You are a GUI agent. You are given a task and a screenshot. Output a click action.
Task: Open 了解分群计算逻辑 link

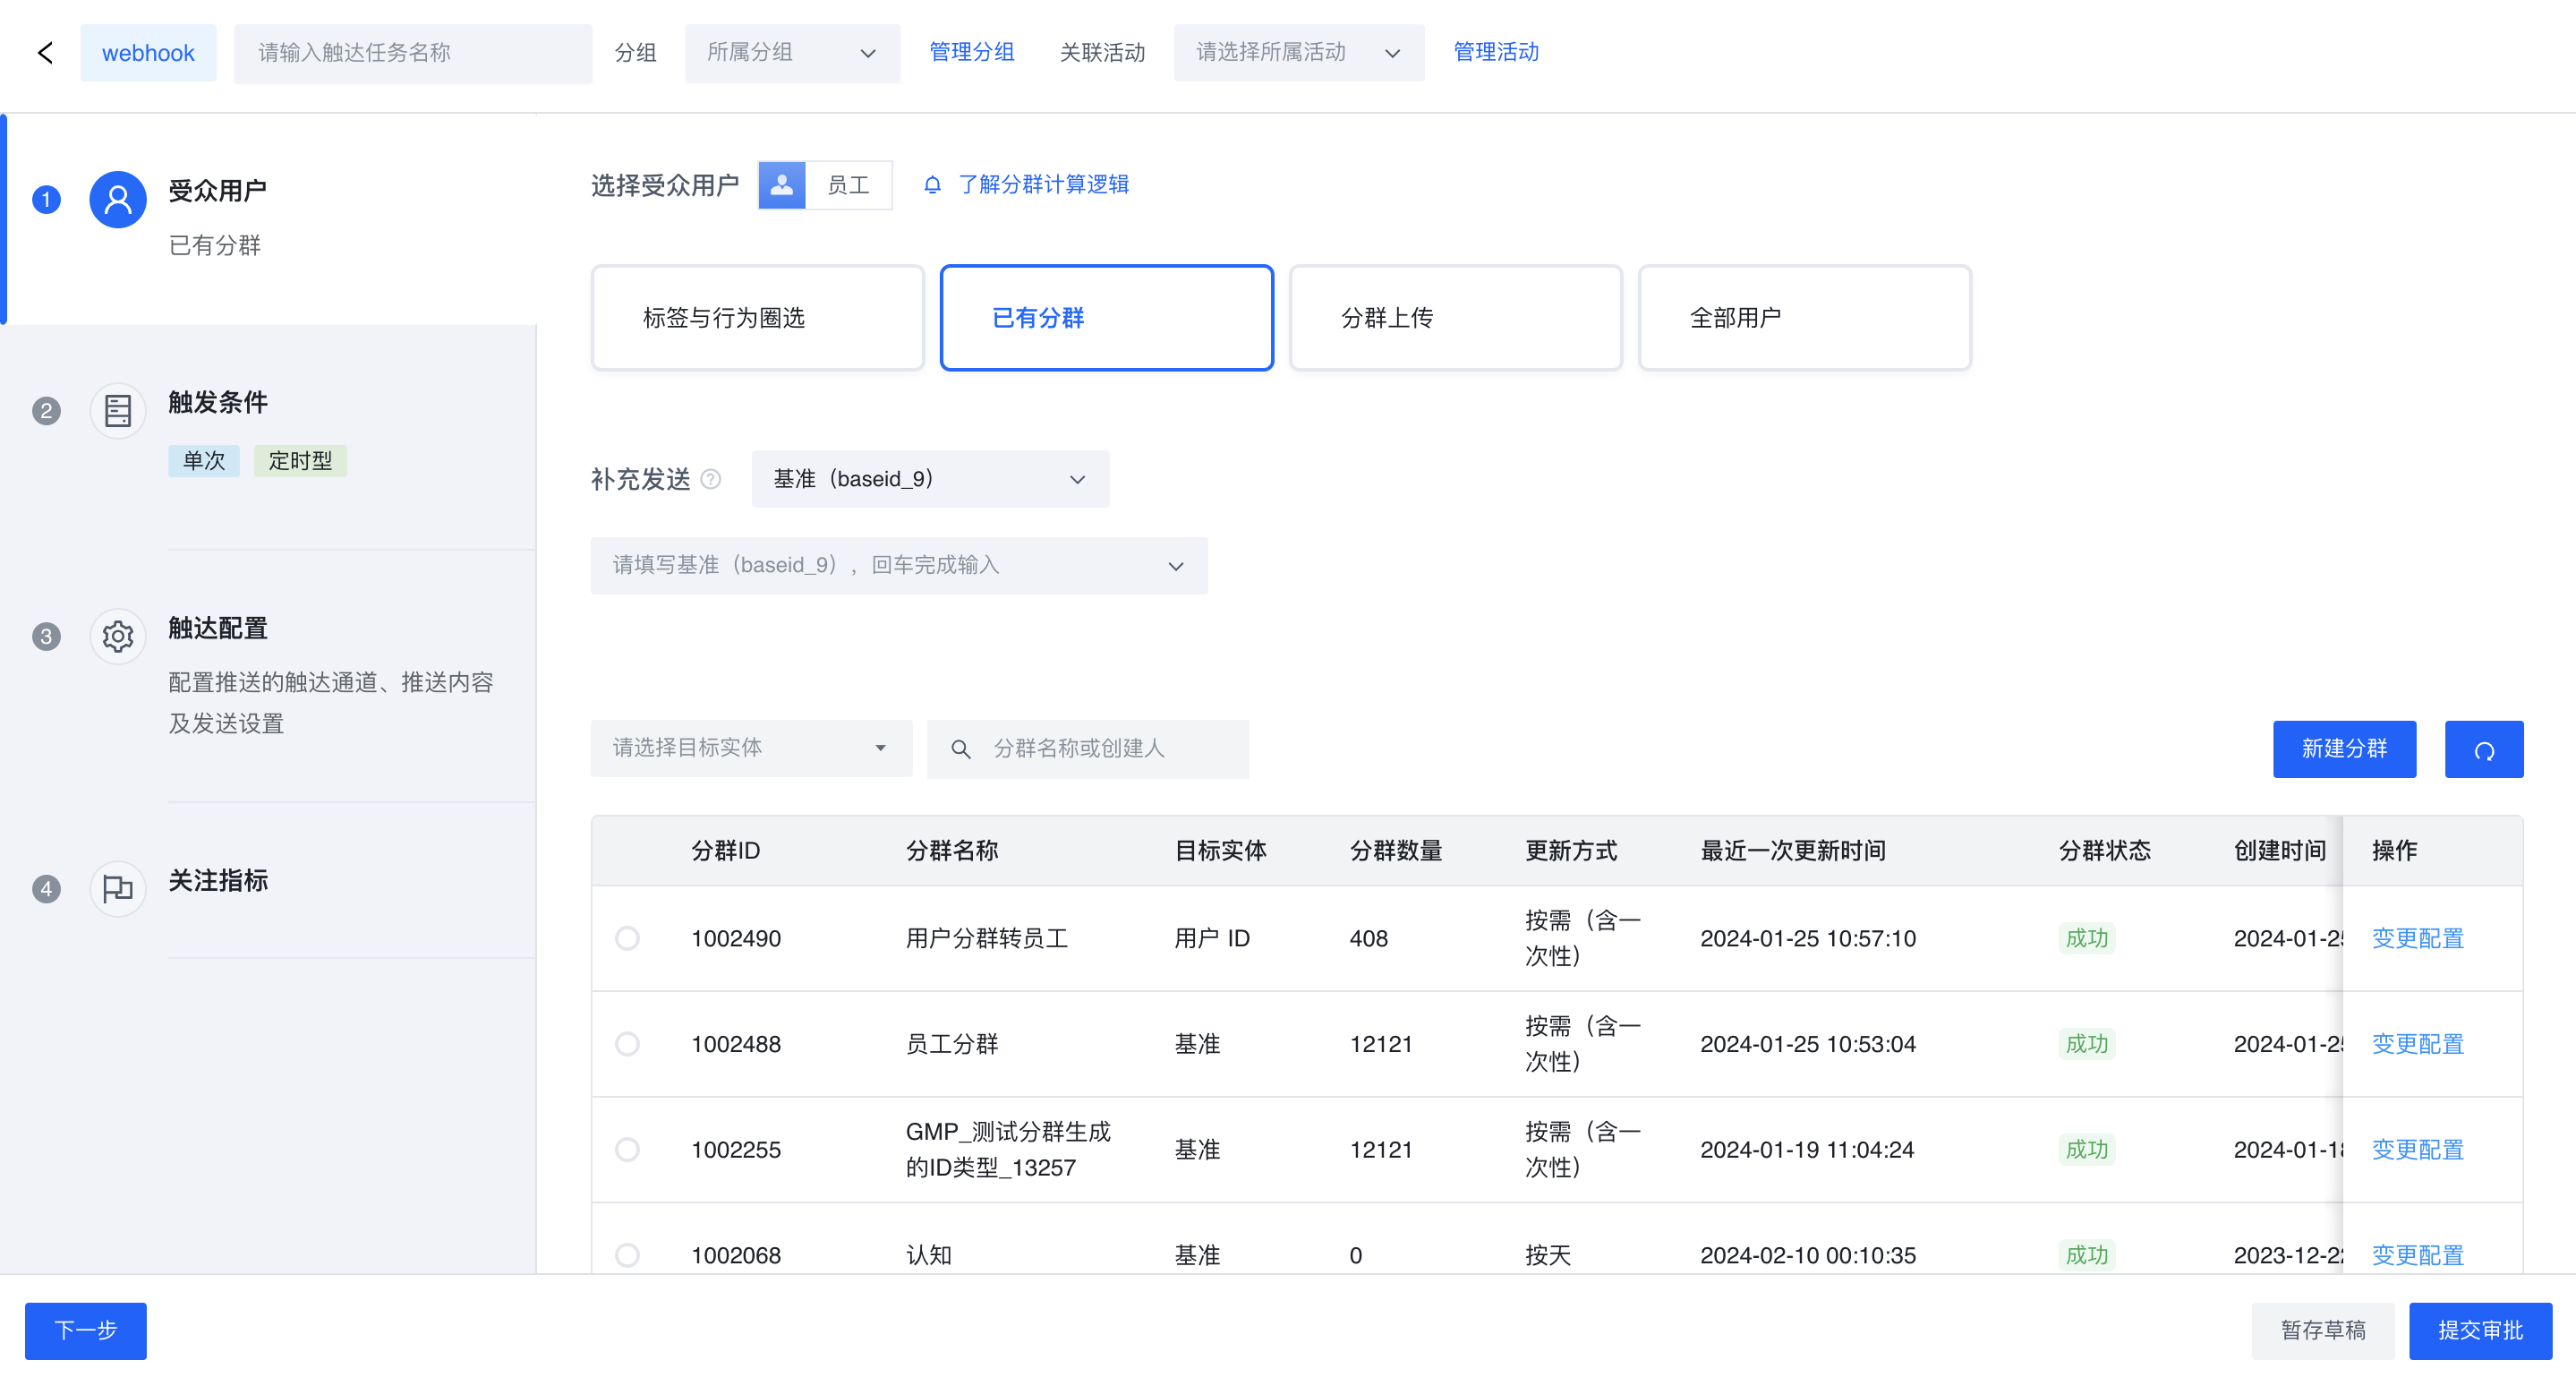(1042, 185)
